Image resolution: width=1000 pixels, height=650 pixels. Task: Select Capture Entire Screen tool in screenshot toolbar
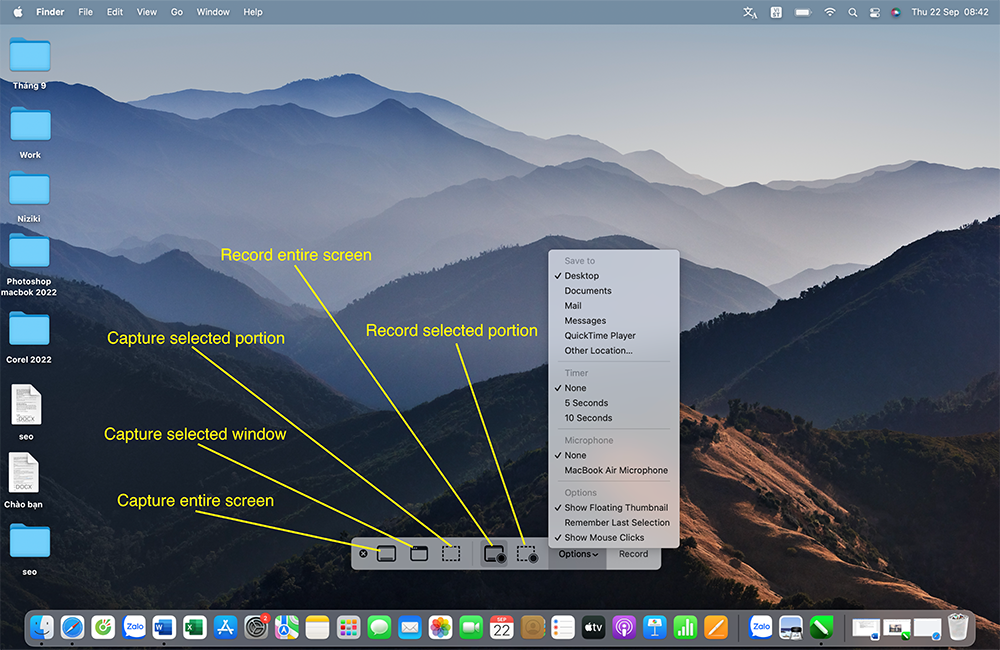[x=386, y=554]
